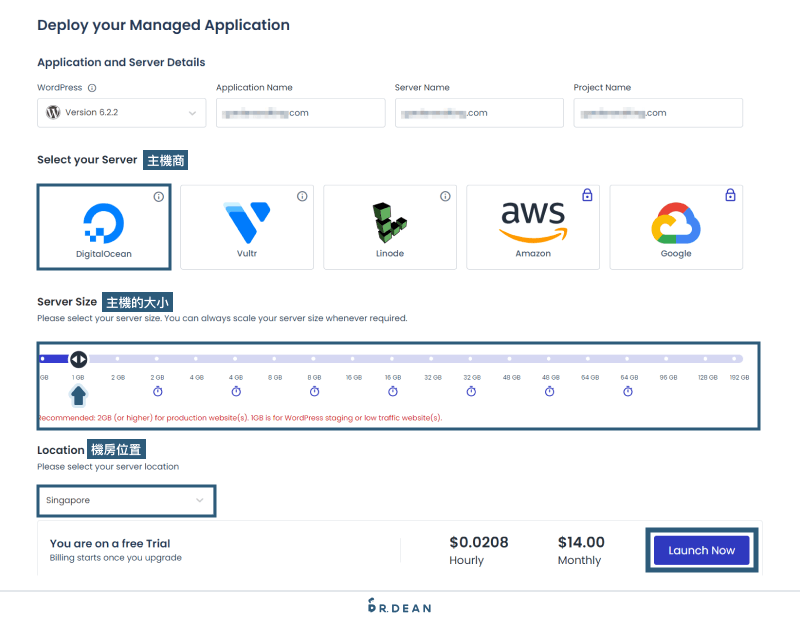Click the info icon on Linode tile
This screenshot has height=621, width=800.
coord(444,197)
